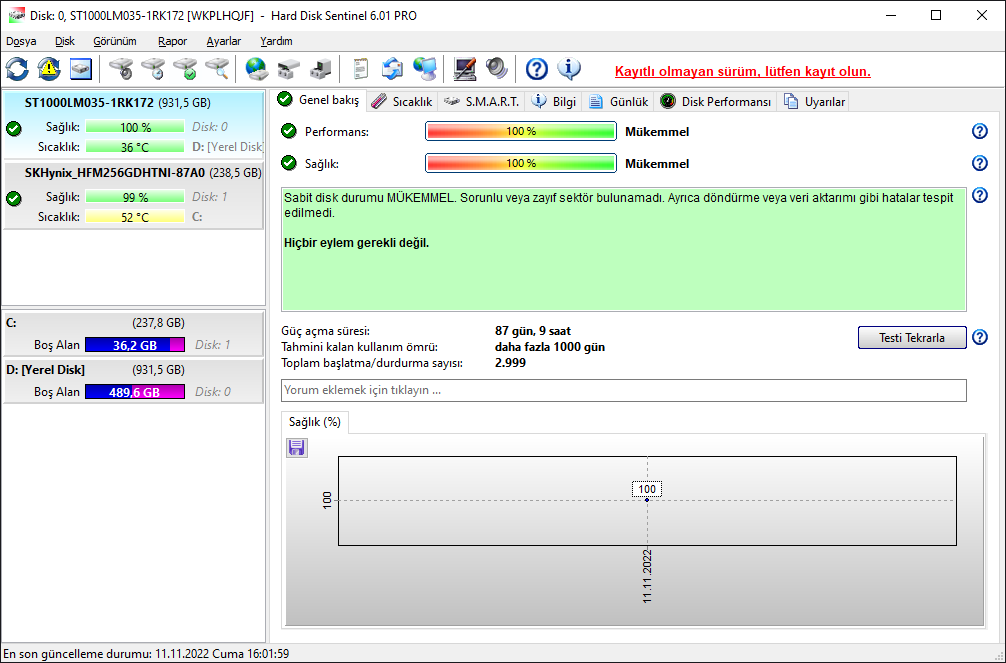Image resolution: width=1006 pixels, height=663 pixels.
Task: Click the unregistered version registration link
Action: coord(743,71)
